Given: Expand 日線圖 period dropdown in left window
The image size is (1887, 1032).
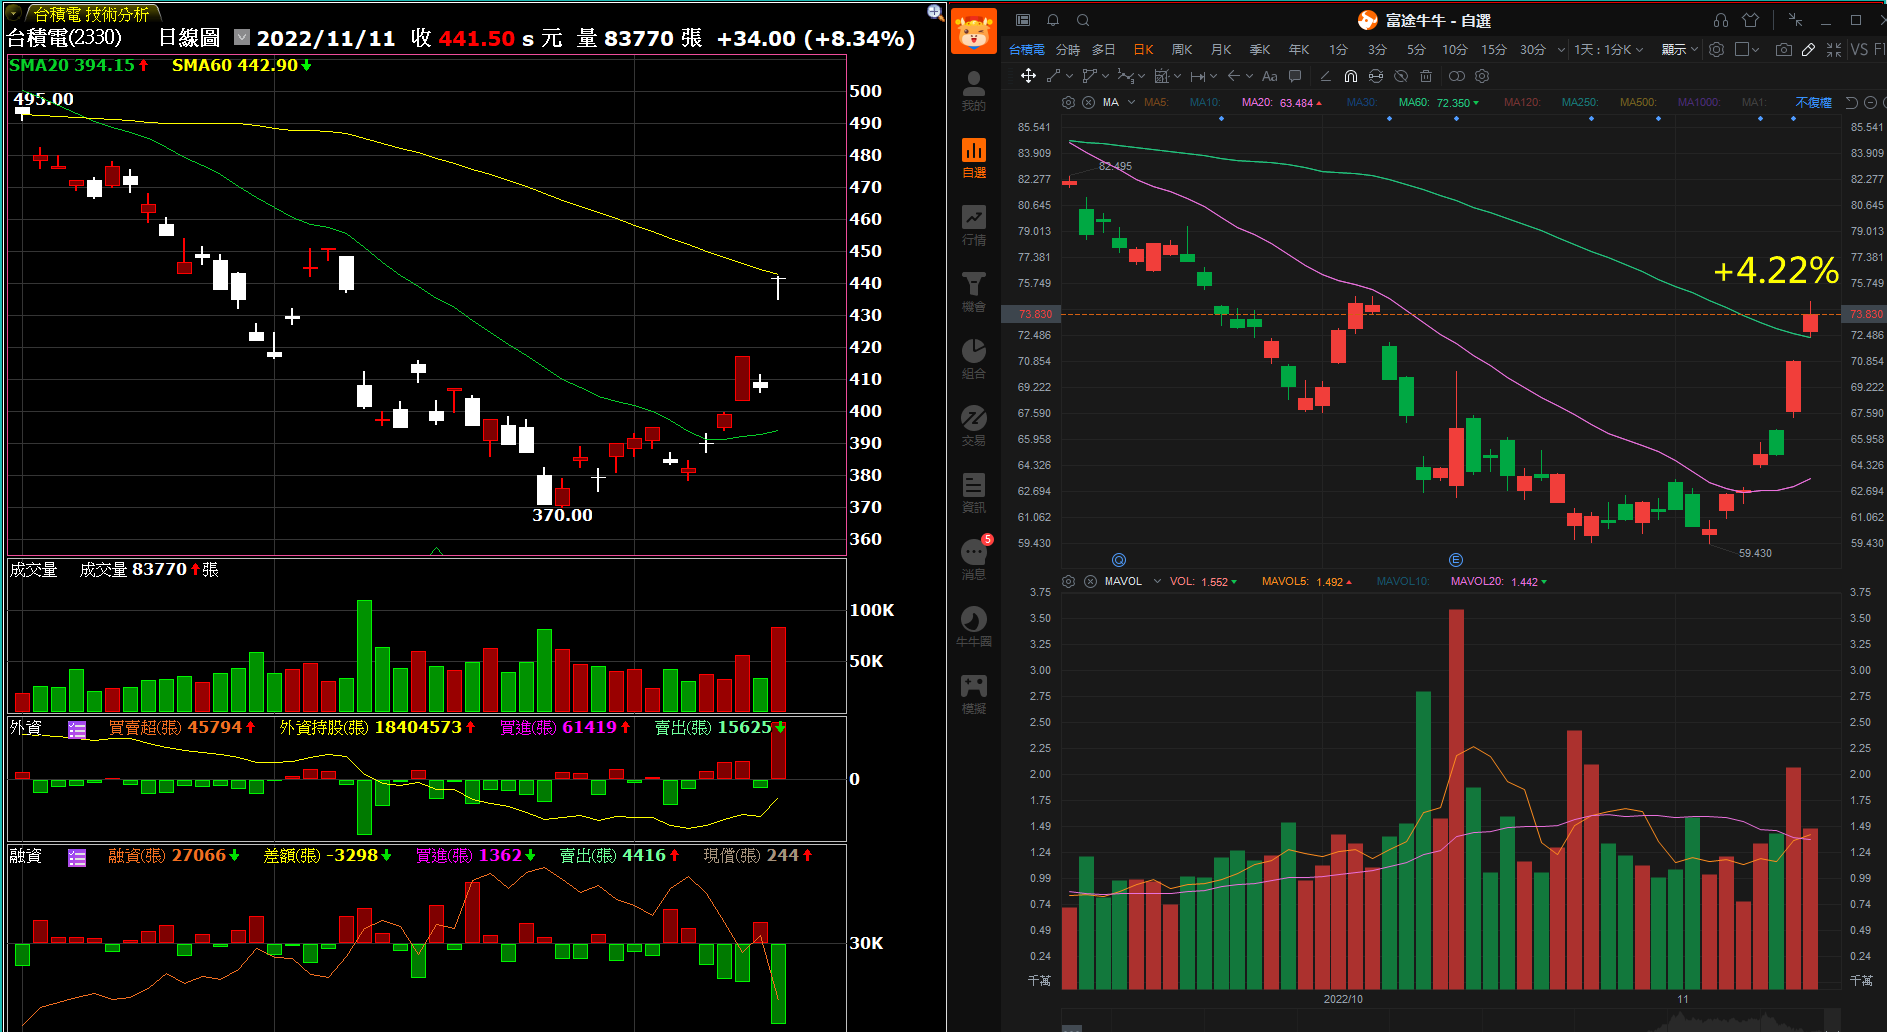Looking at the screenshot, I should click(x=242, y=37).
